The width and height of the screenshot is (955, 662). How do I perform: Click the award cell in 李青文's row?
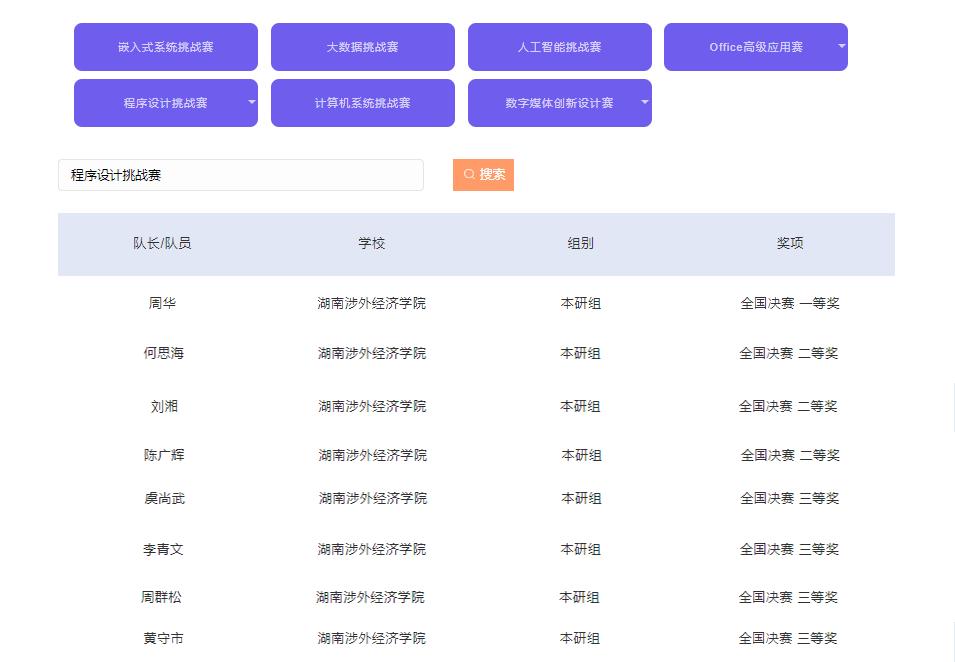pyautogui.click(x=789, y=549)
